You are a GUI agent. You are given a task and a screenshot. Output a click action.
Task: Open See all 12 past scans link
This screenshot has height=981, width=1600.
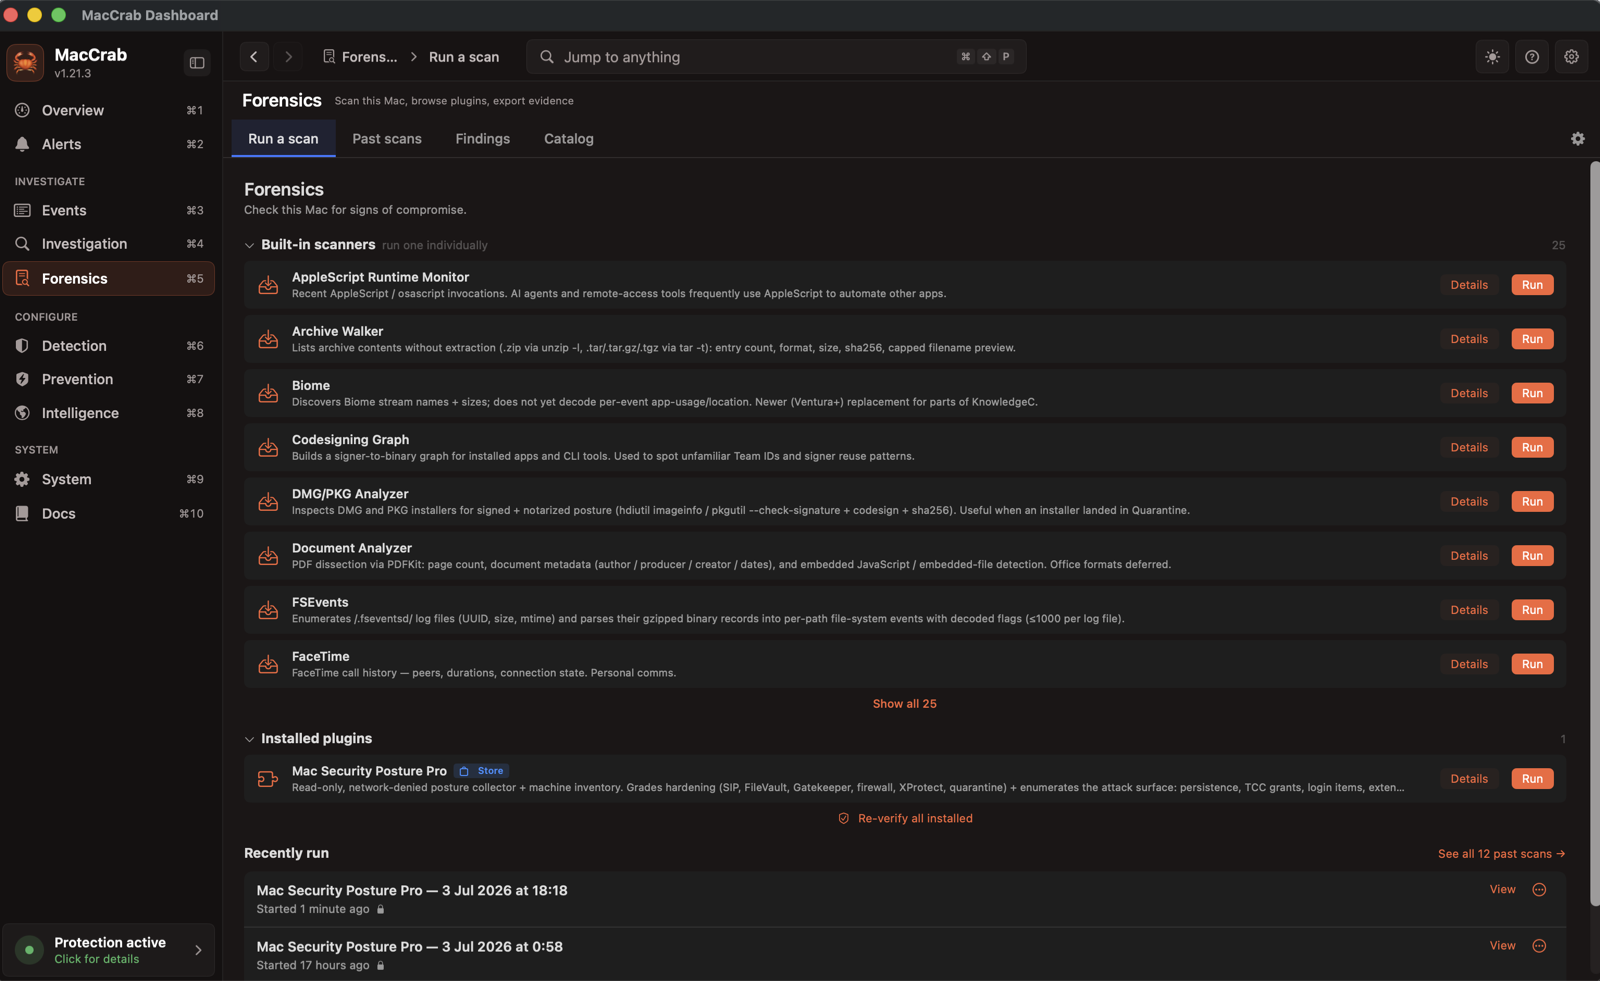1501,854
